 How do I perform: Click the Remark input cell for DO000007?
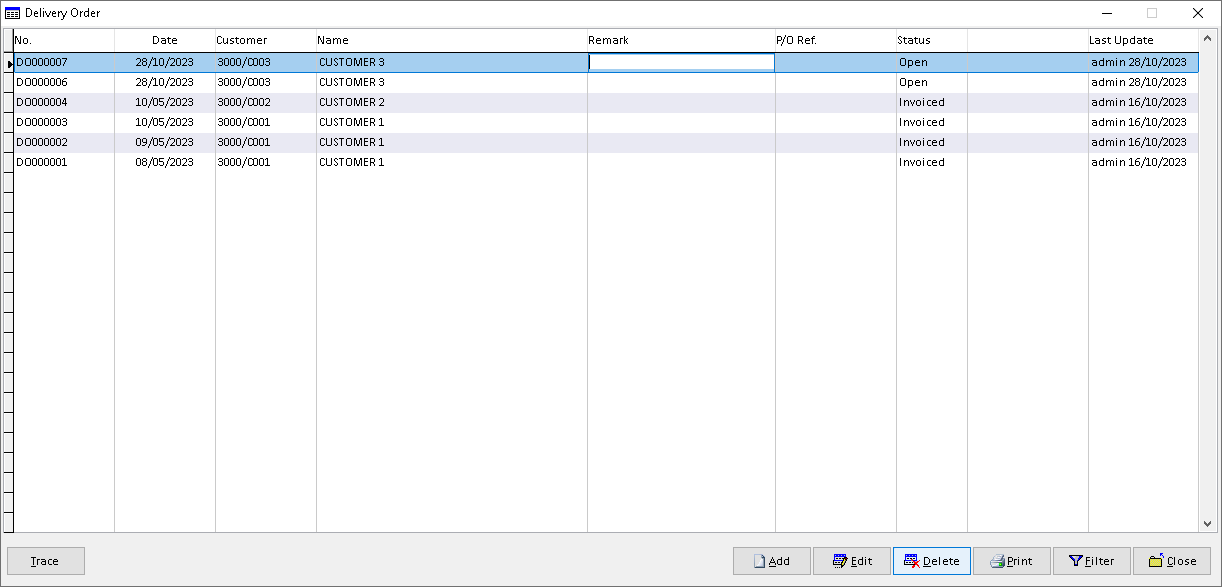click(681, 62)
